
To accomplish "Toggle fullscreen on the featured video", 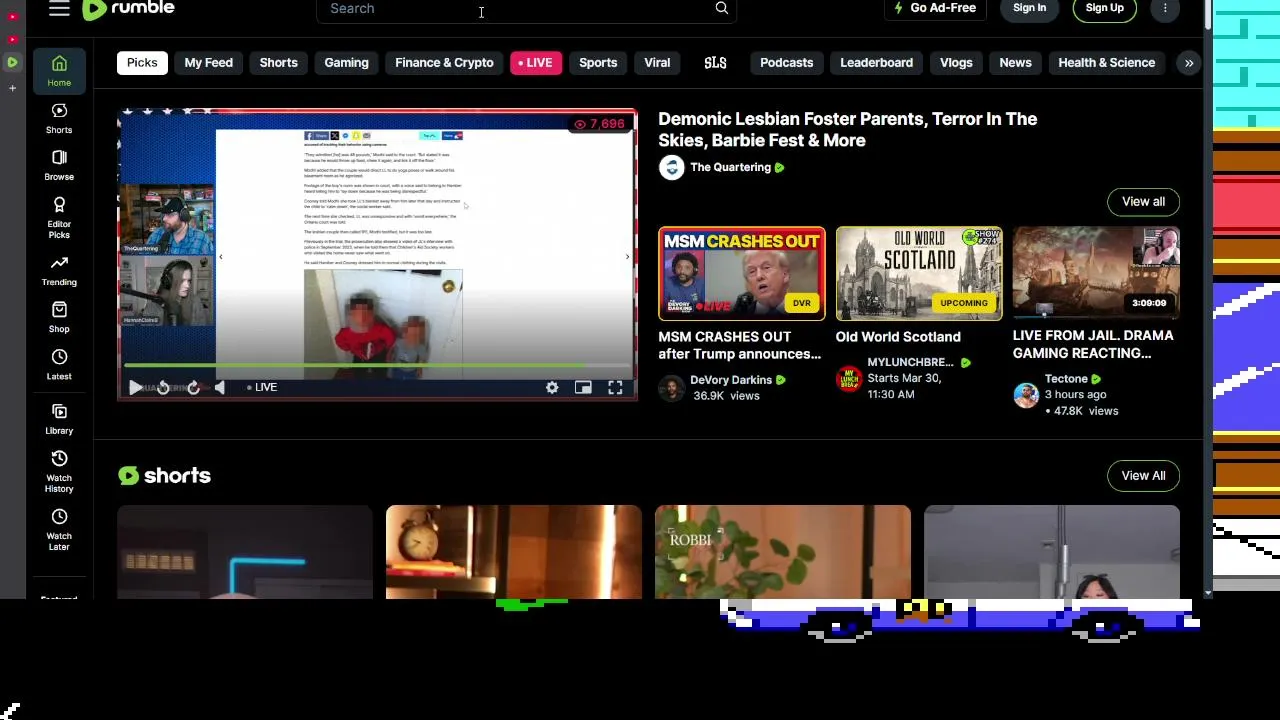I will 615,387.
